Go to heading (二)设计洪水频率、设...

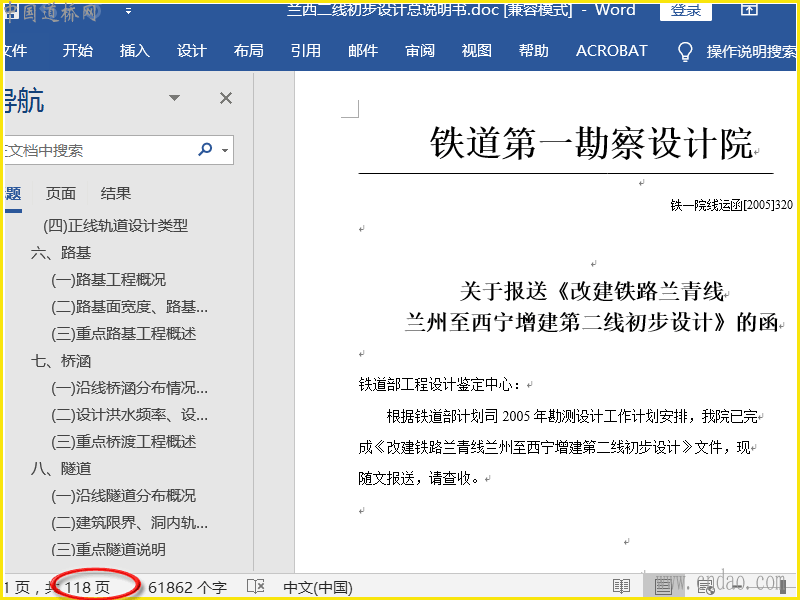(130, 415)
